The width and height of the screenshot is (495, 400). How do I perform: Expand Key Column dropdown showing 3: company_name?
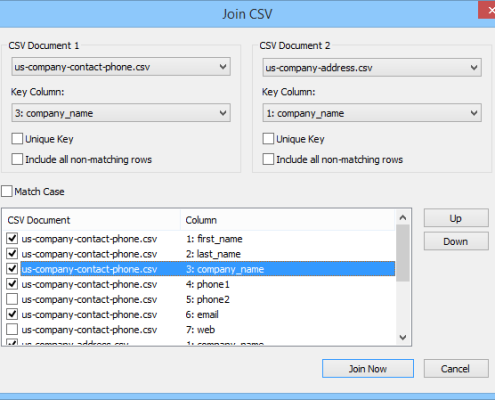pyautogui.click(x=121, y=113)
